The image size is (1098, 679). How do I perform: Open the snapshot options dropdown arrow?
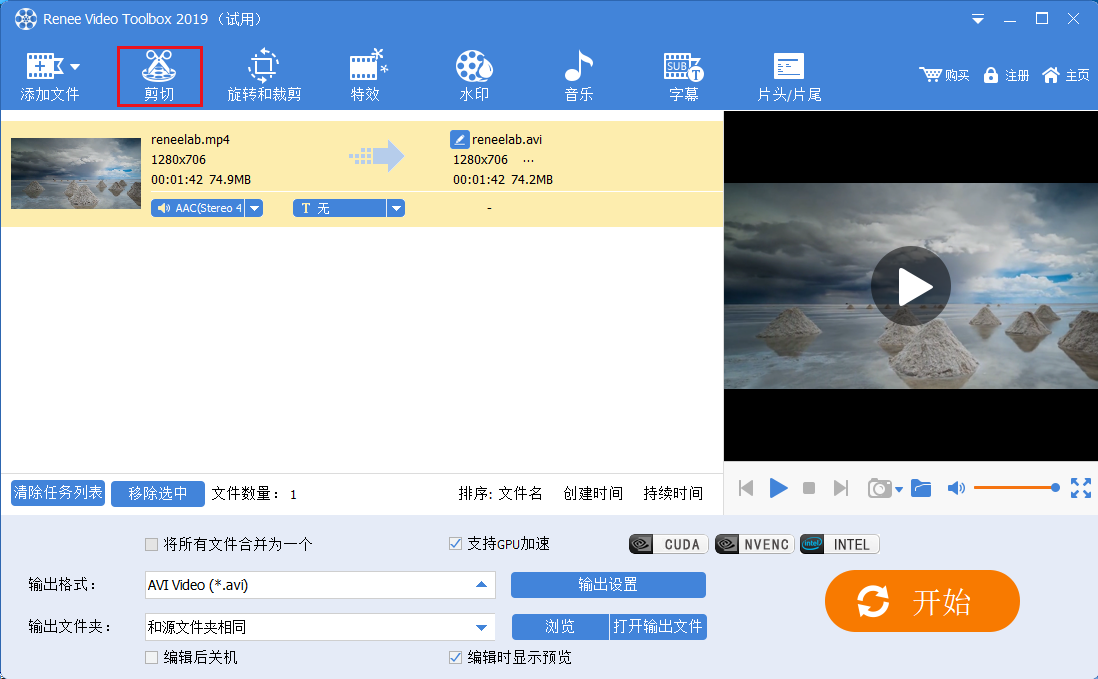point(898,489)
